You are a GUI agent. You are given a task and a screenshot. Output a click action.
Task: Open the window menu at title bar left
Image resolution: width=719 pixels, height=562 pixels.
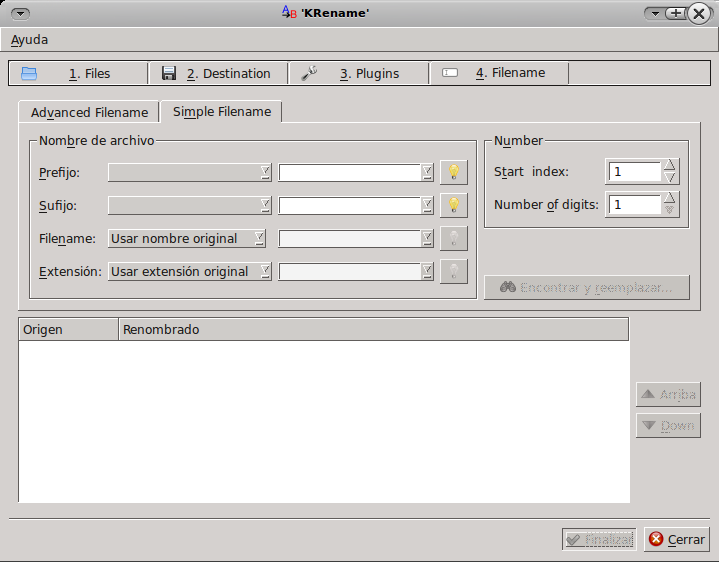coord(20,14)
